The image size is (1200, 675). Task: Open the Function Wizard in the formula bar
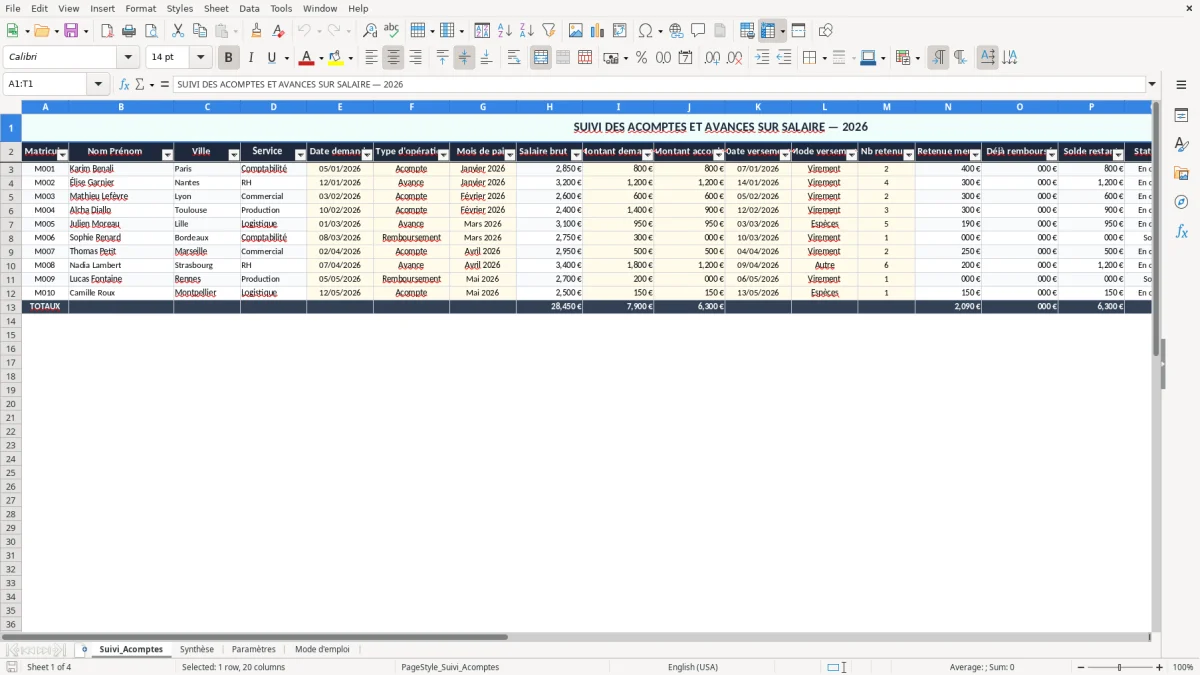coord(125,85)
